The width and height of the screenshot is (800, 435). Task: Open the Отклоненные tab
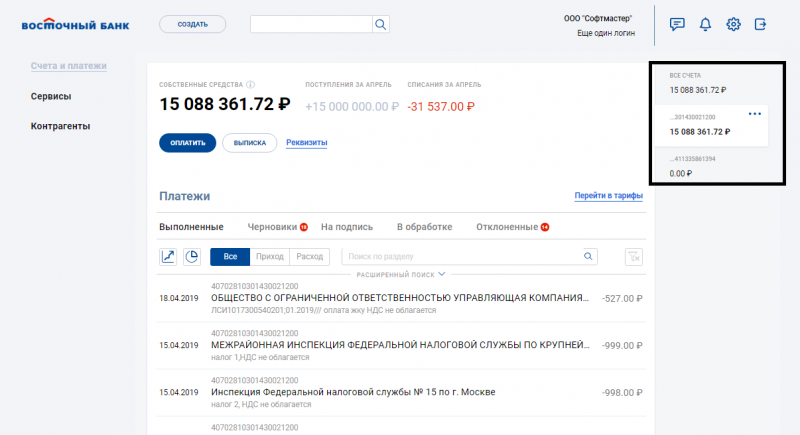click(507, 227)
